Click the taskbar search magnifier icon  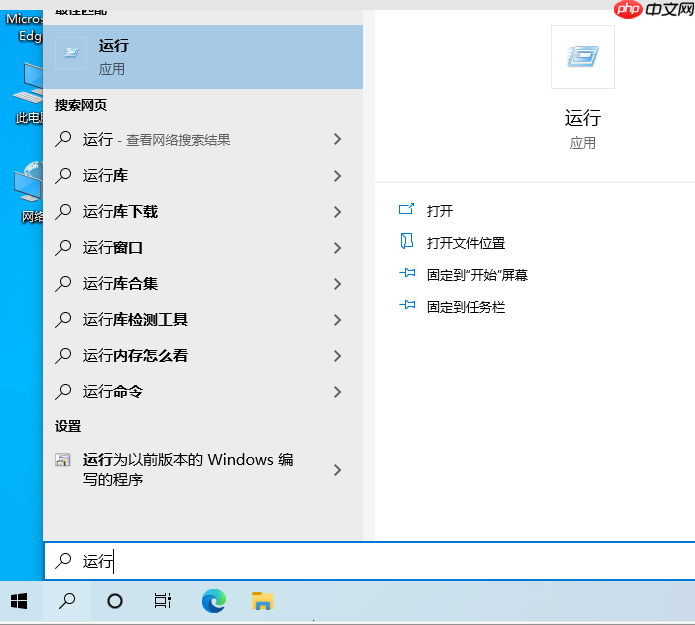[67, 602]
